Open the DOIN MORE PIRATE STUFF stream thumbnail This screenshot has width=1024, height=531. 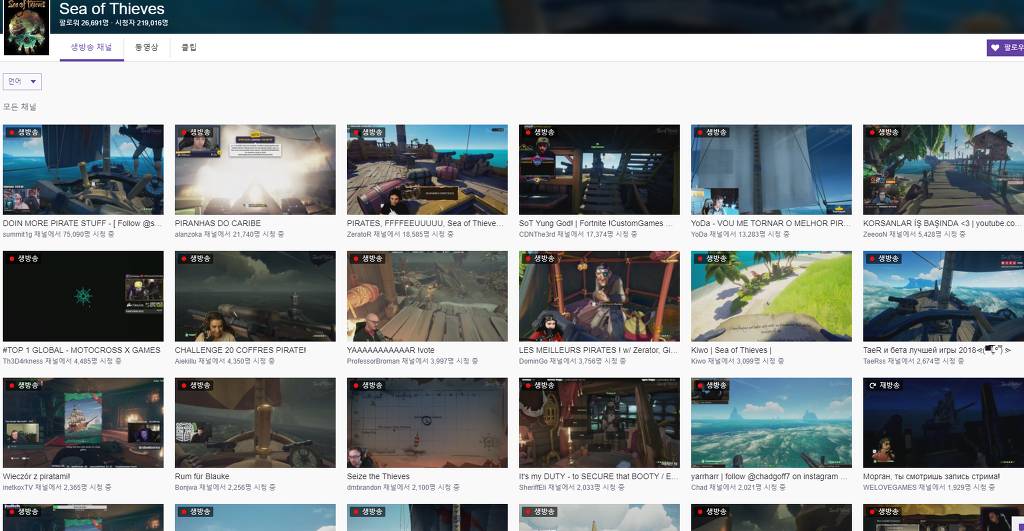coord(84,170)
